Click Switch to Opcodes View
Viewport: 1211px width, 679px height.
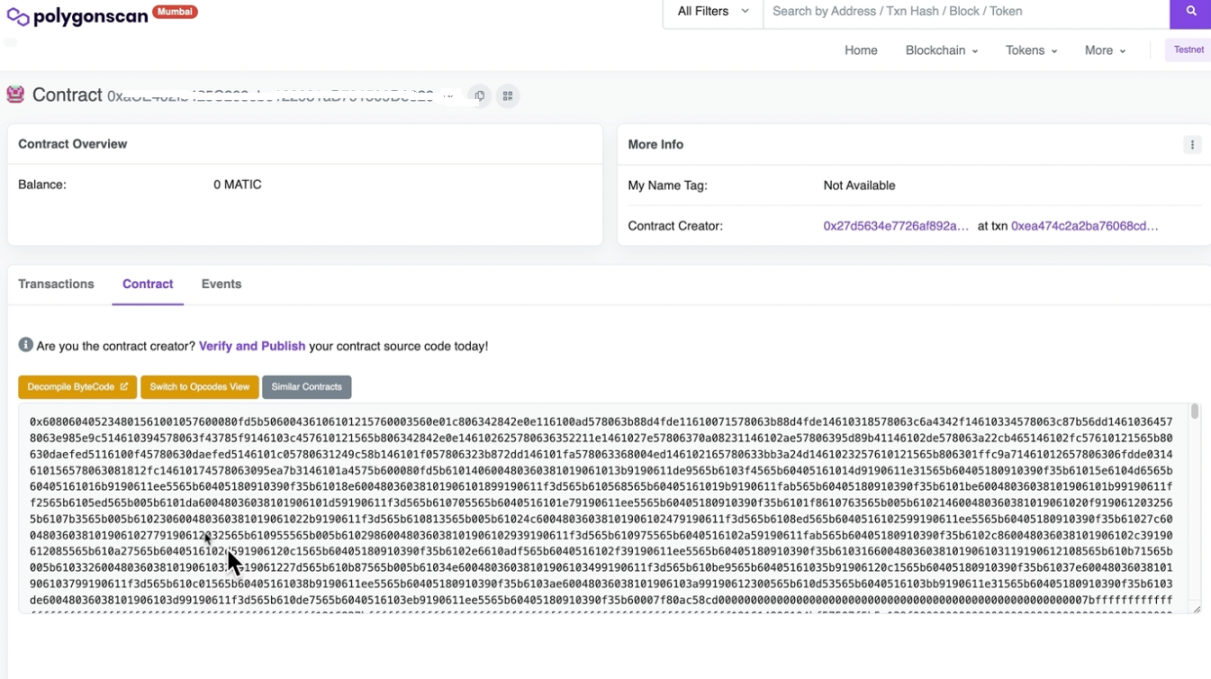tap(199, 387)
